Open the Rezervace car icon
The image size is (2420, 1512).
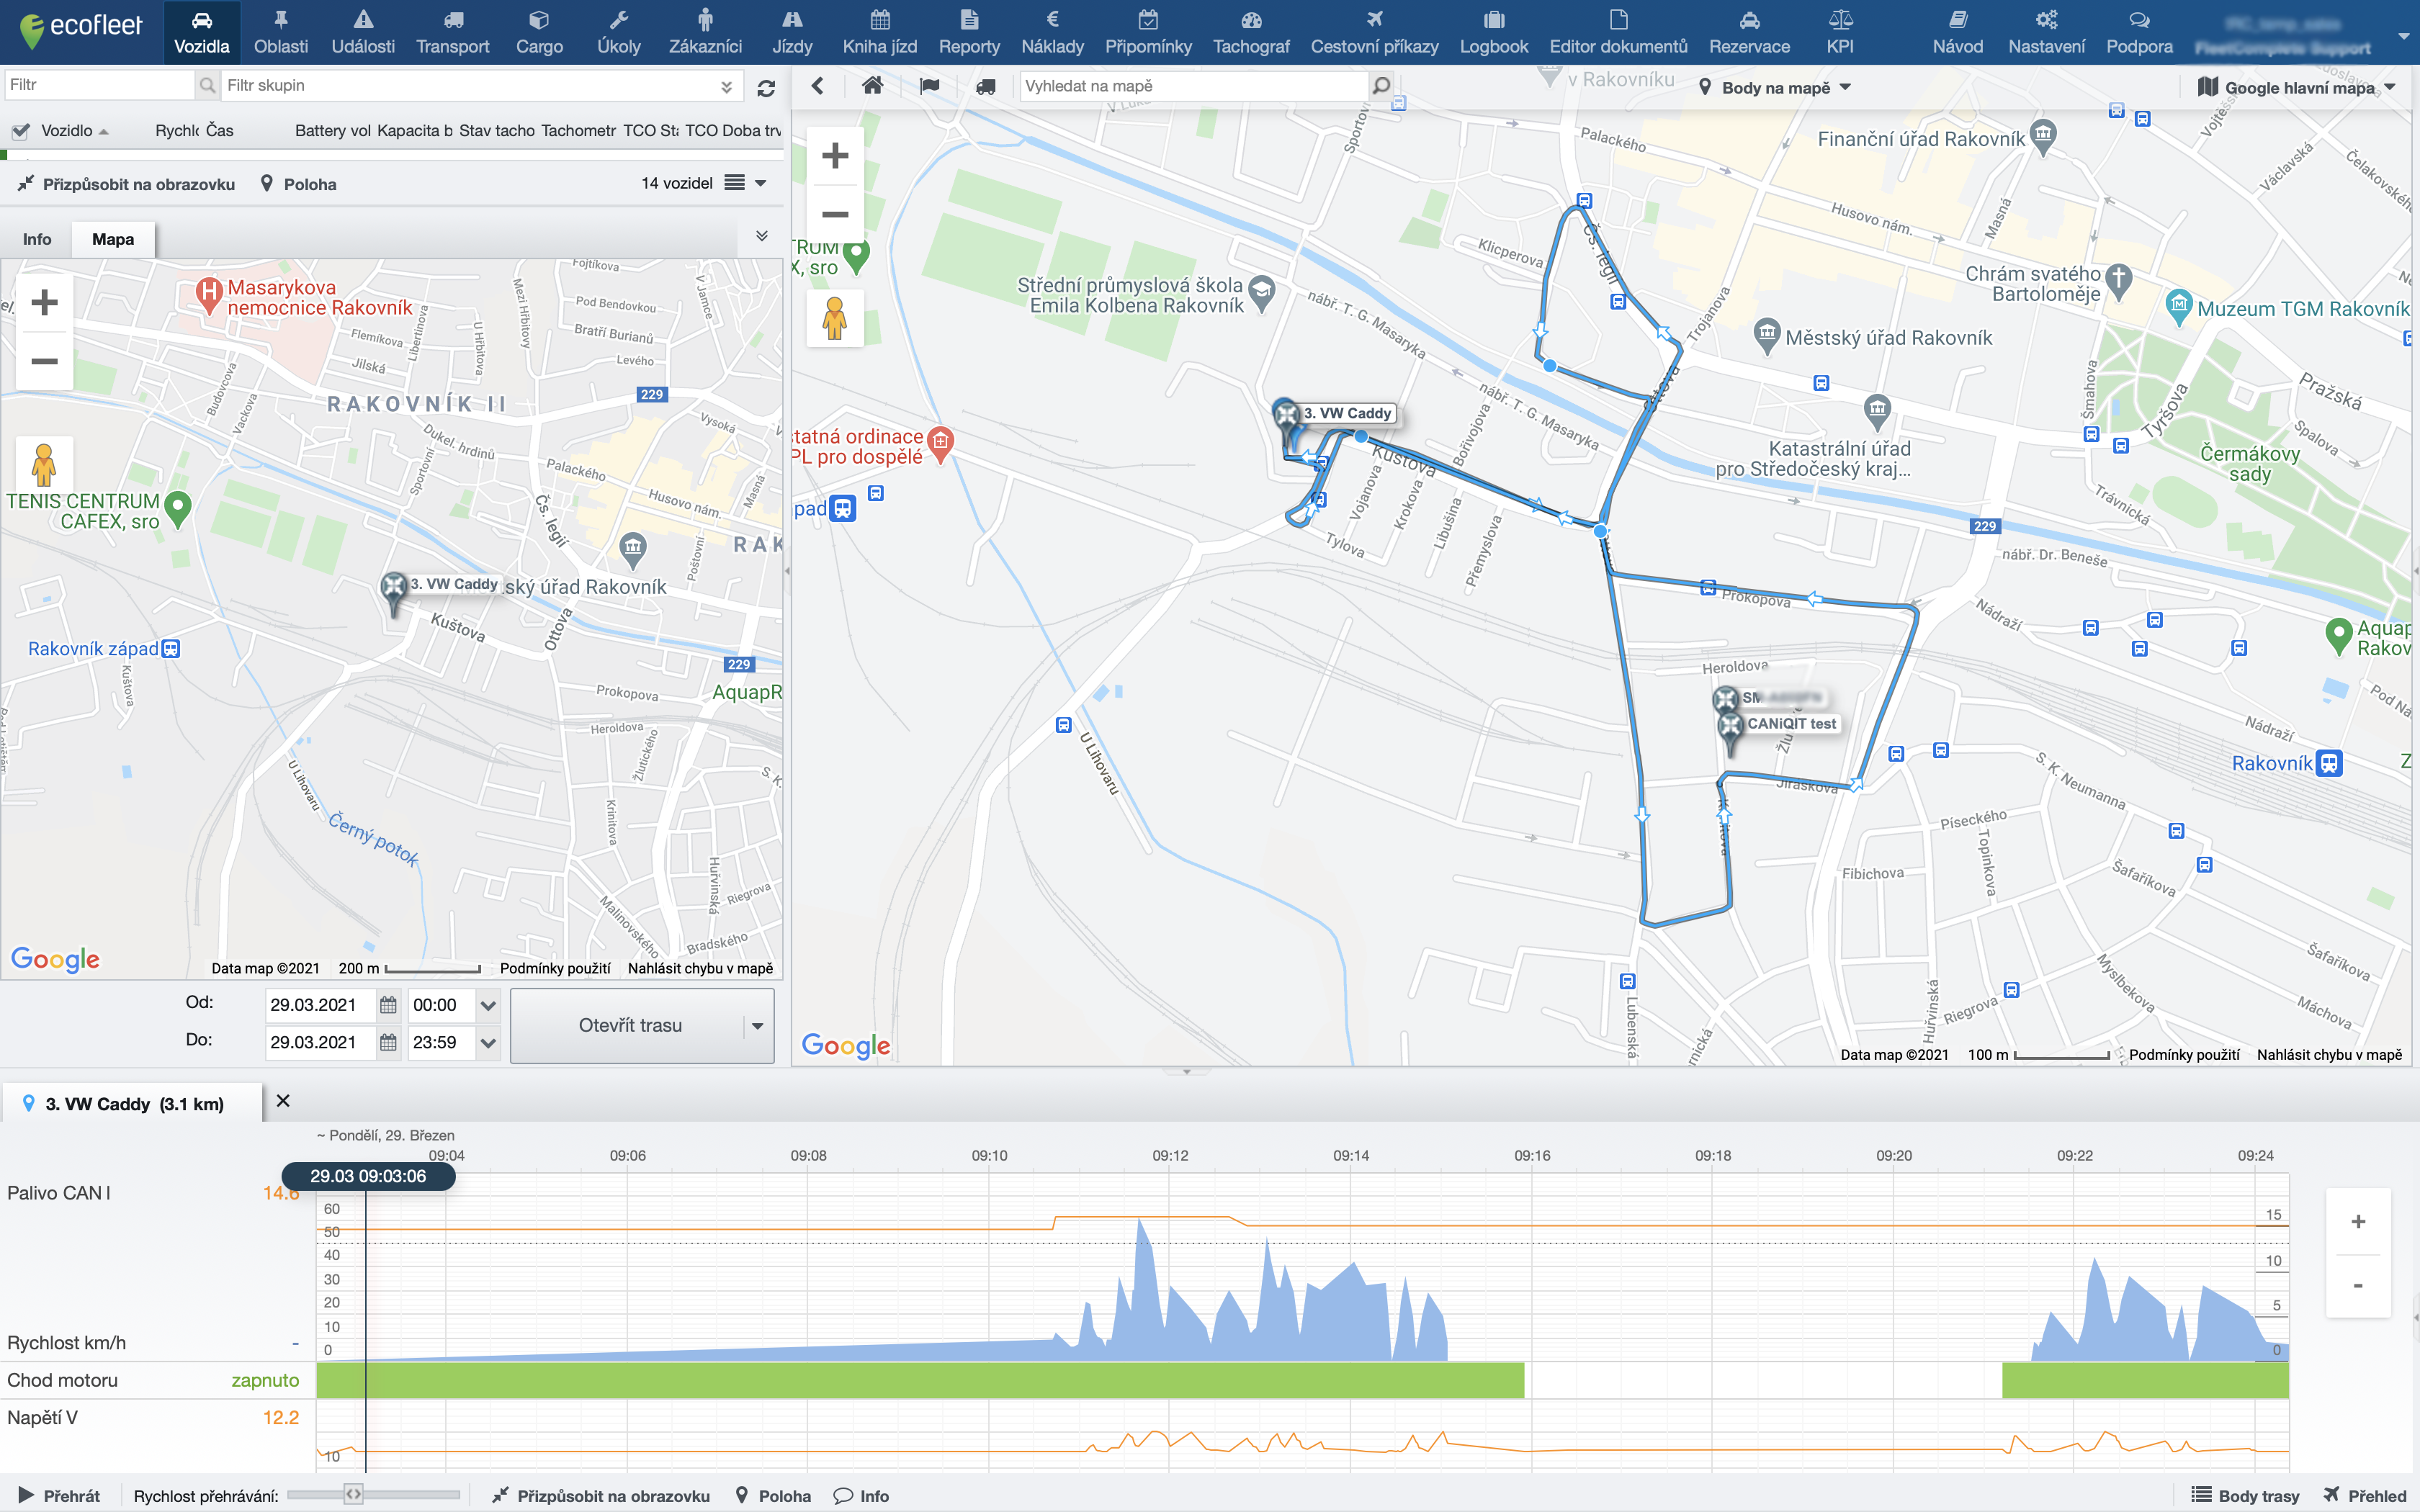[1749, 19]
